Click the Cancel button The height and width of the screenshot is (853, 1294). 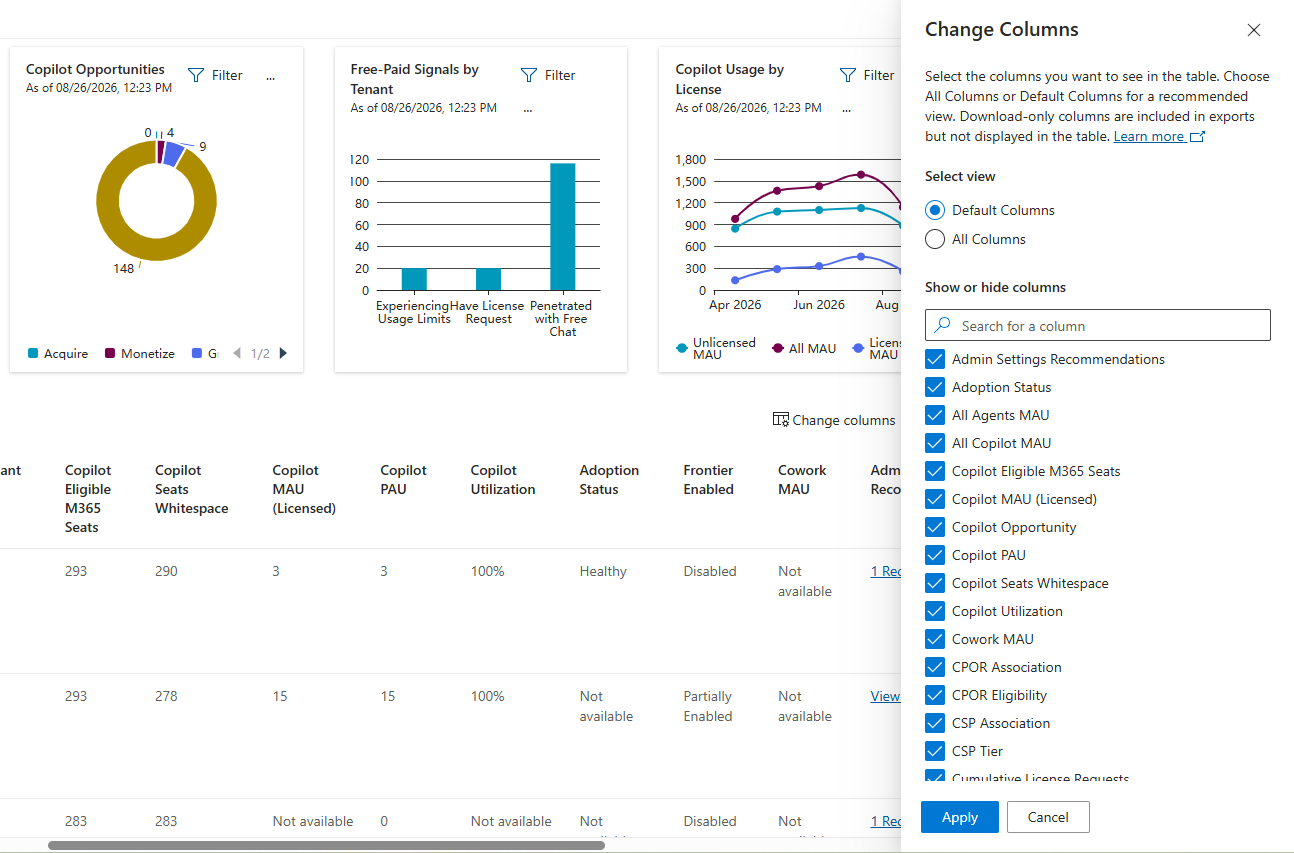1048,817
